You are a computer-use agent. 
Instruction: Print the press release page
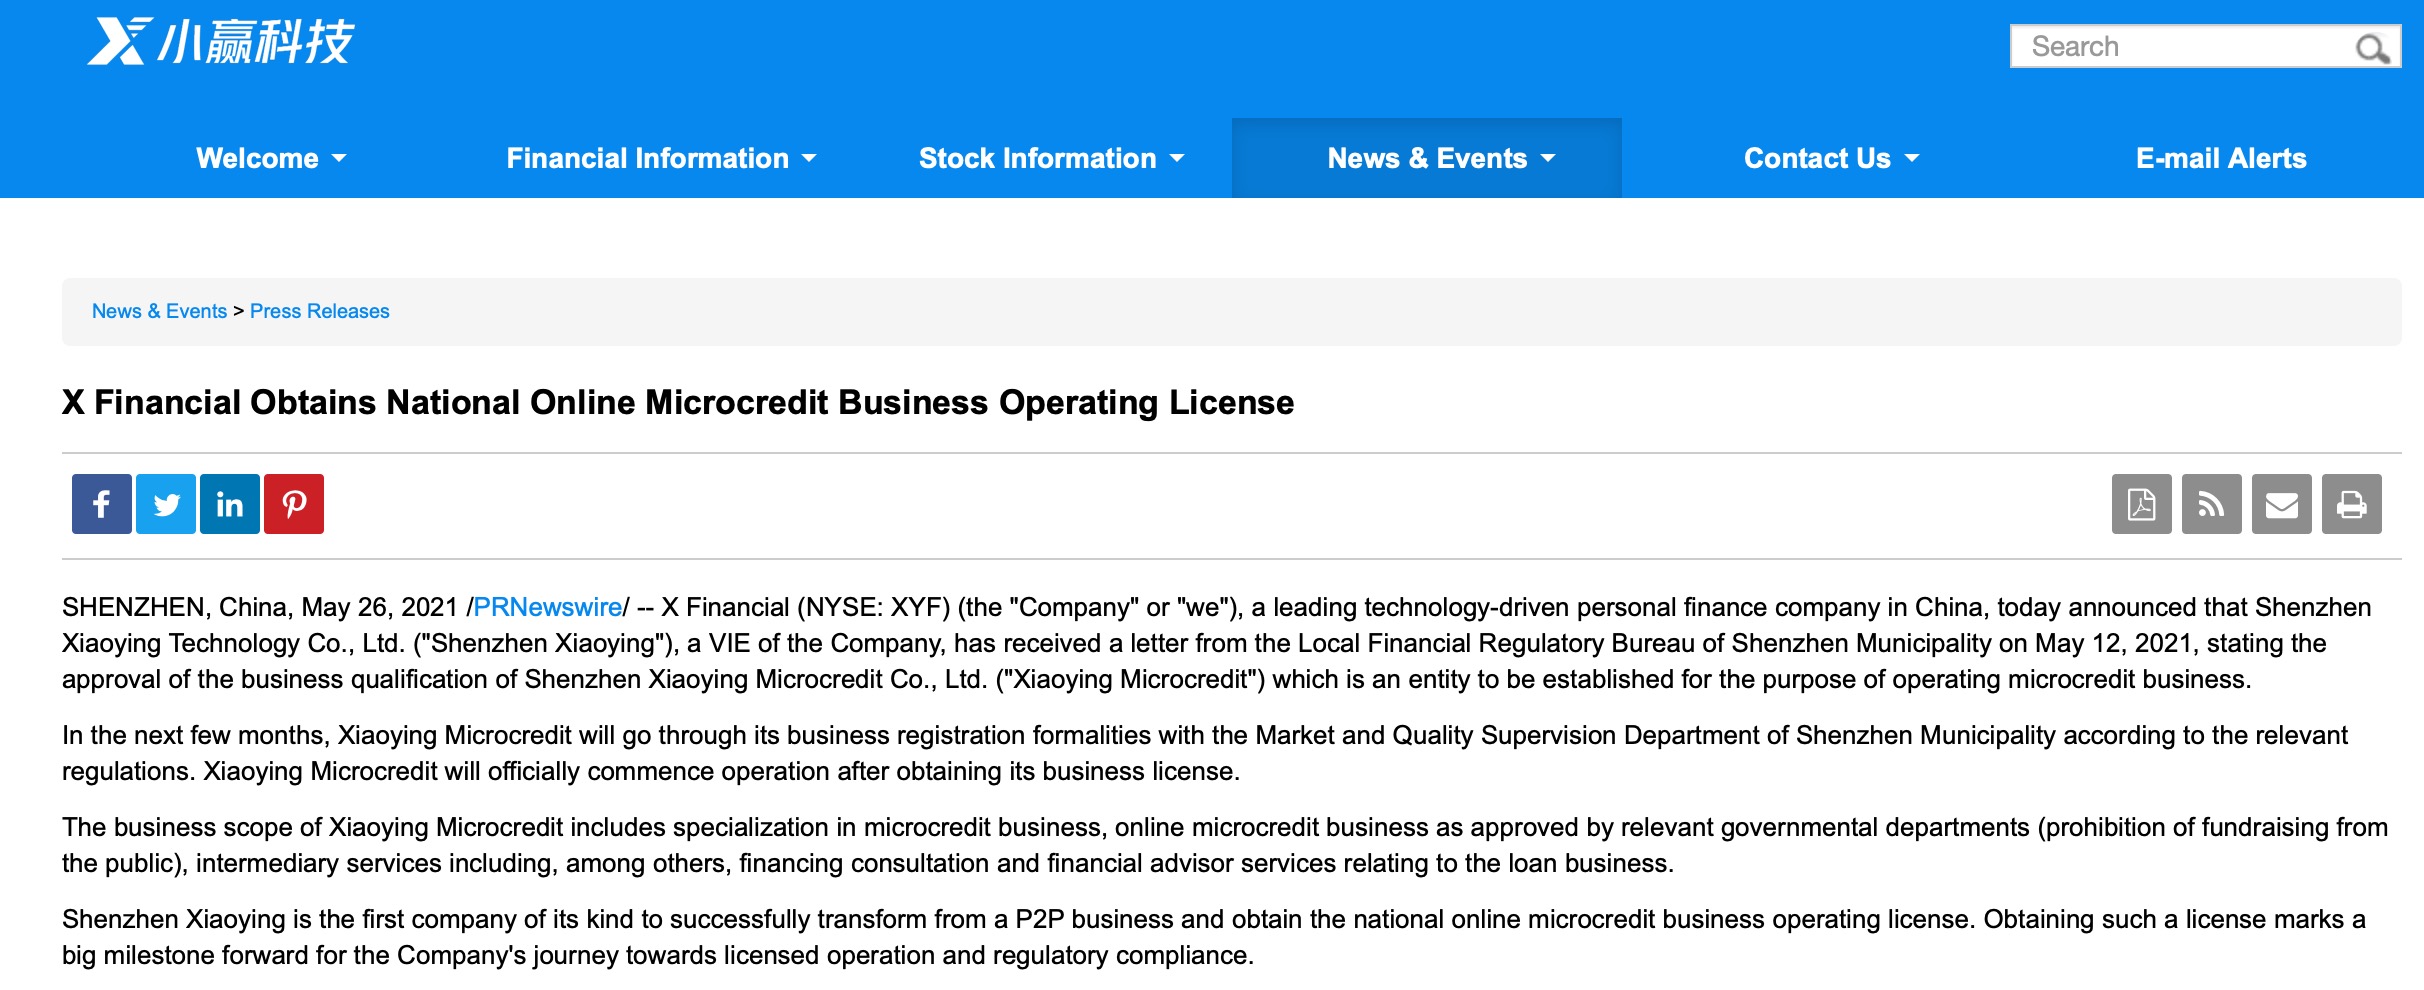[2351, 504]
